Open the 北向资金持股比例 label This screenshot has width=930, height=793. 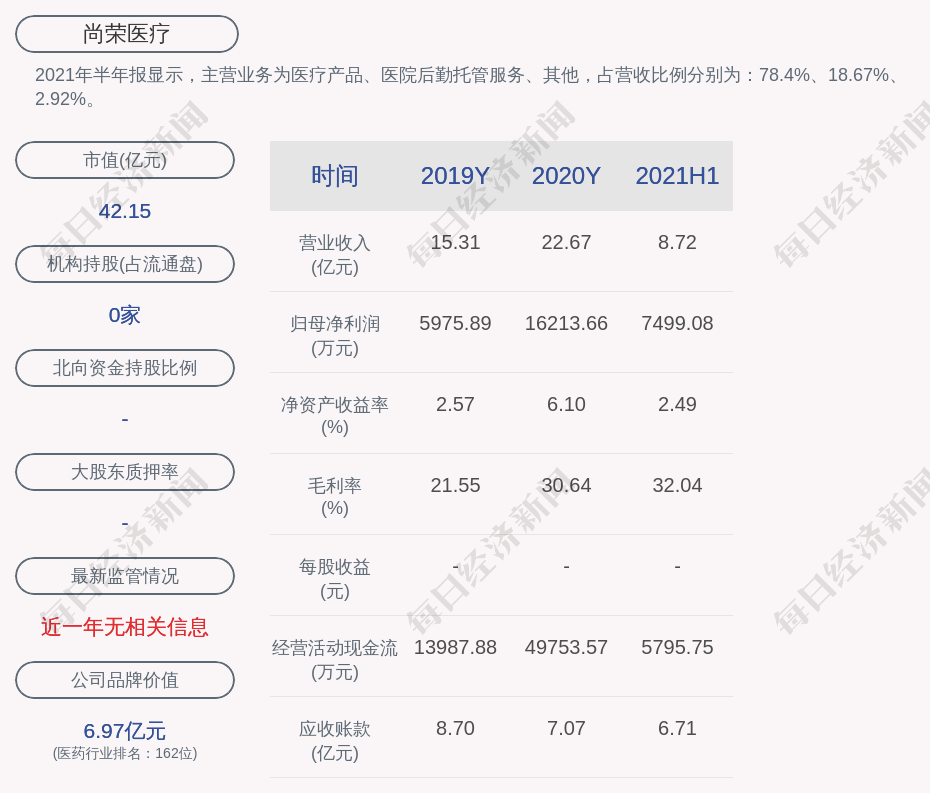[x=125, y=368]
